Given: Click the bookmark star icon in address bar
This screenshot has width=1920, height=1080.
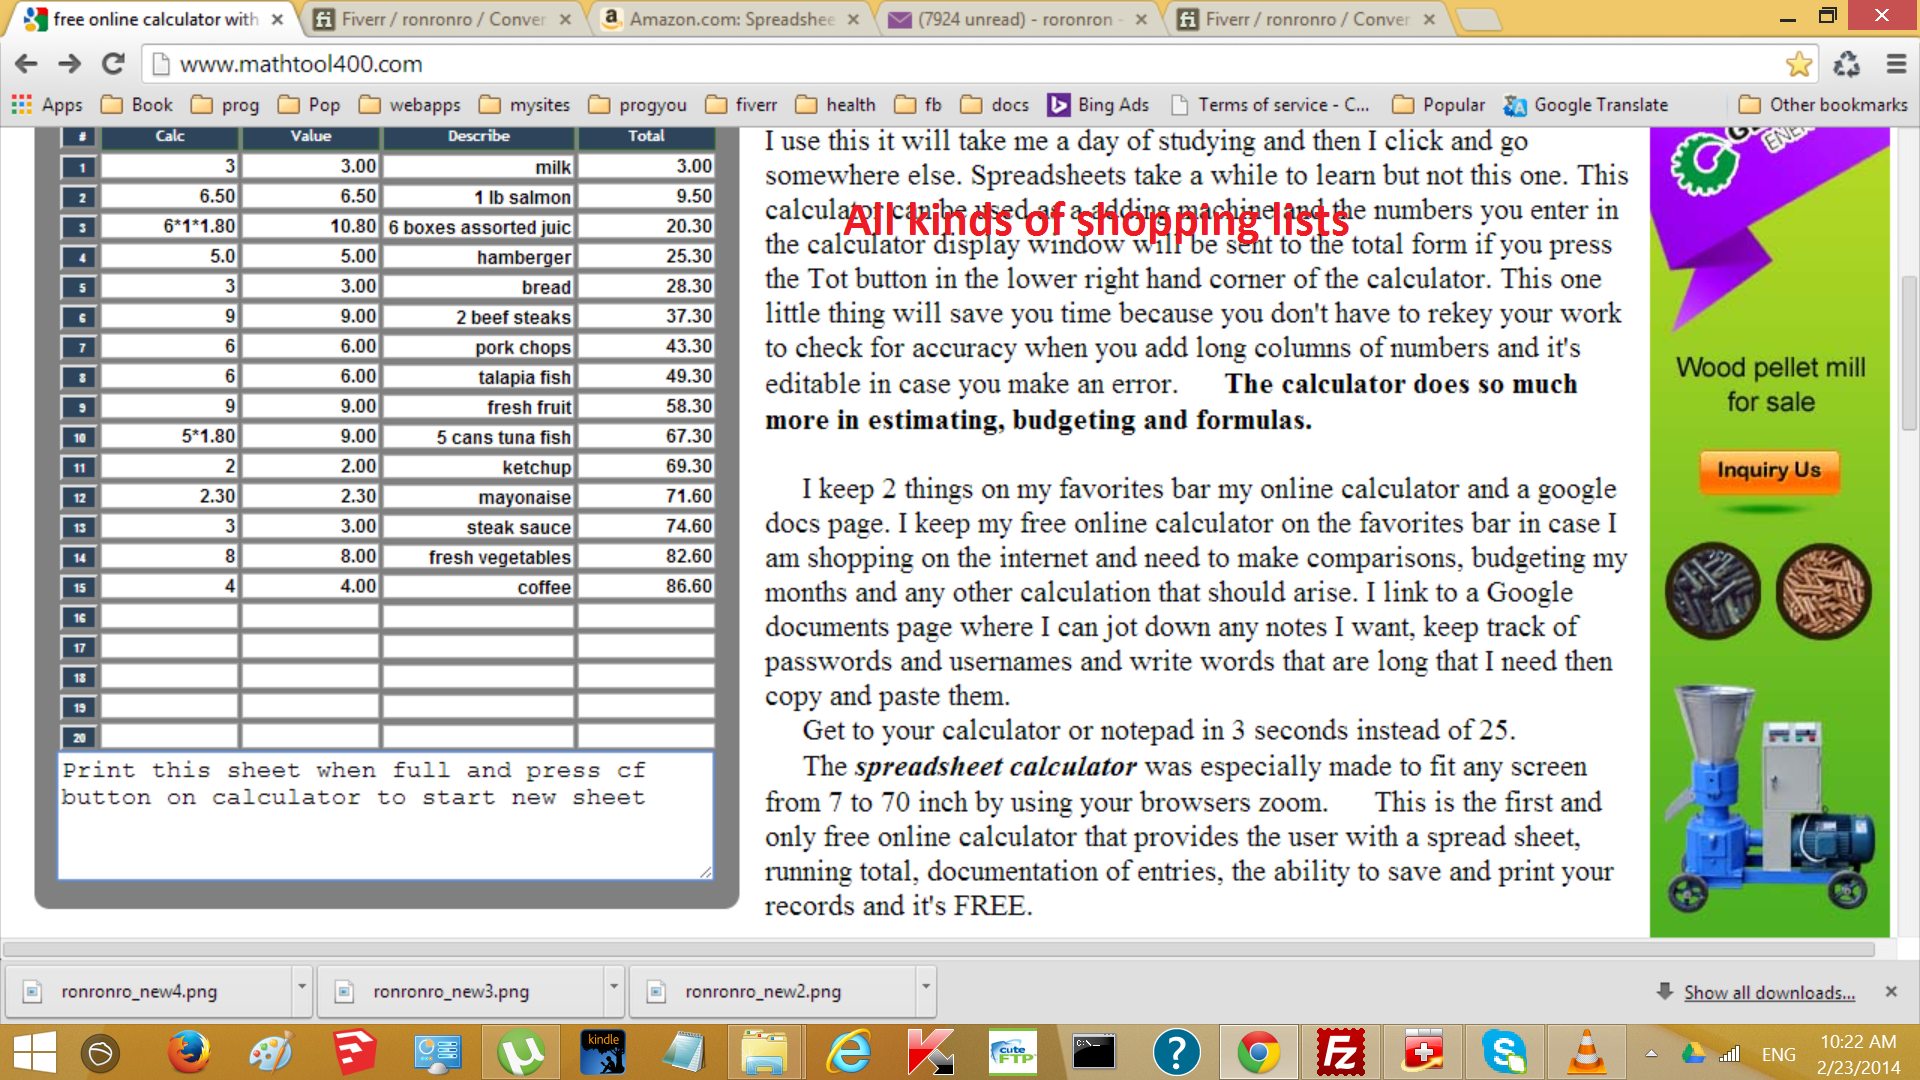Looking at the screenshot, I should pyautogui.click(x=1798, y=64).
